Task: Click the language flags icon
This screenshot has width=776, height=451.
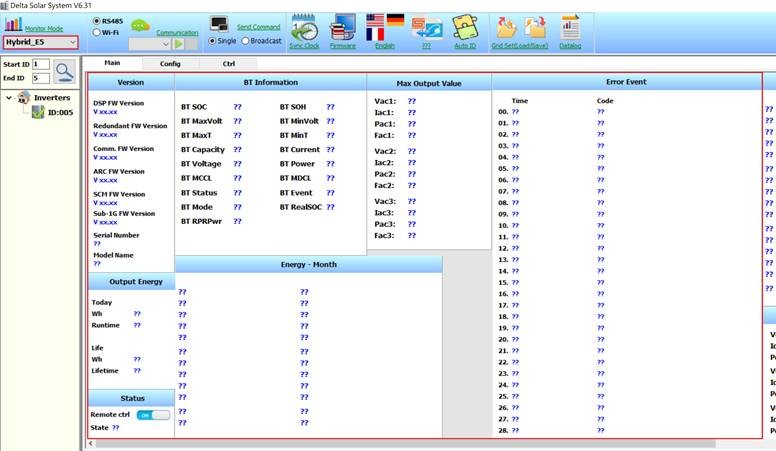Action: (x=385, y=28)
